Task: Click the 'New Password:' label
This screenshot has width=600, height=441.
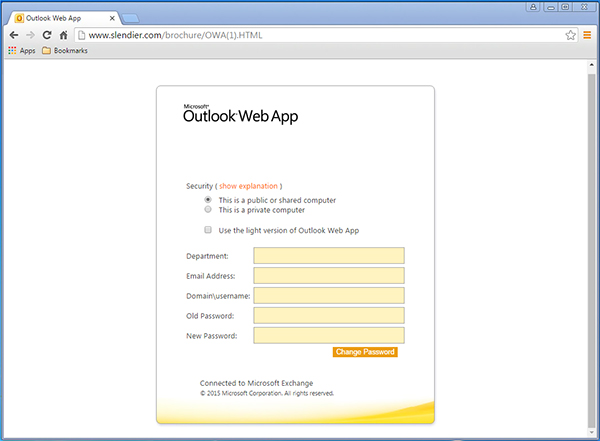Action: [212, 336]
